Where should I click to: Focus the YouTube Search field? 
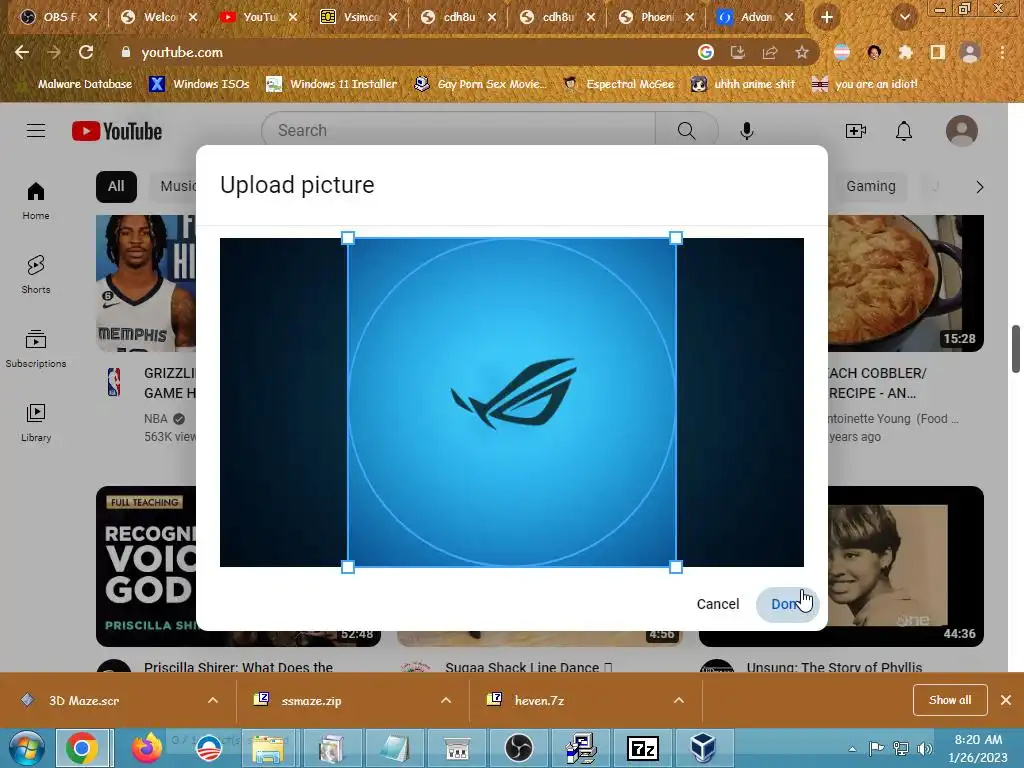coord(458,130)
